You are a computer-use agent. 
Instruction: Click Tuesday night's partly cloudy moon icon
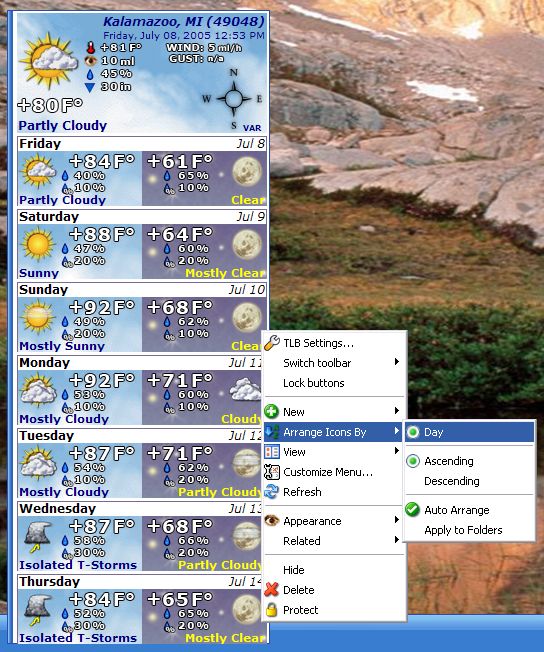pos(247,463)
